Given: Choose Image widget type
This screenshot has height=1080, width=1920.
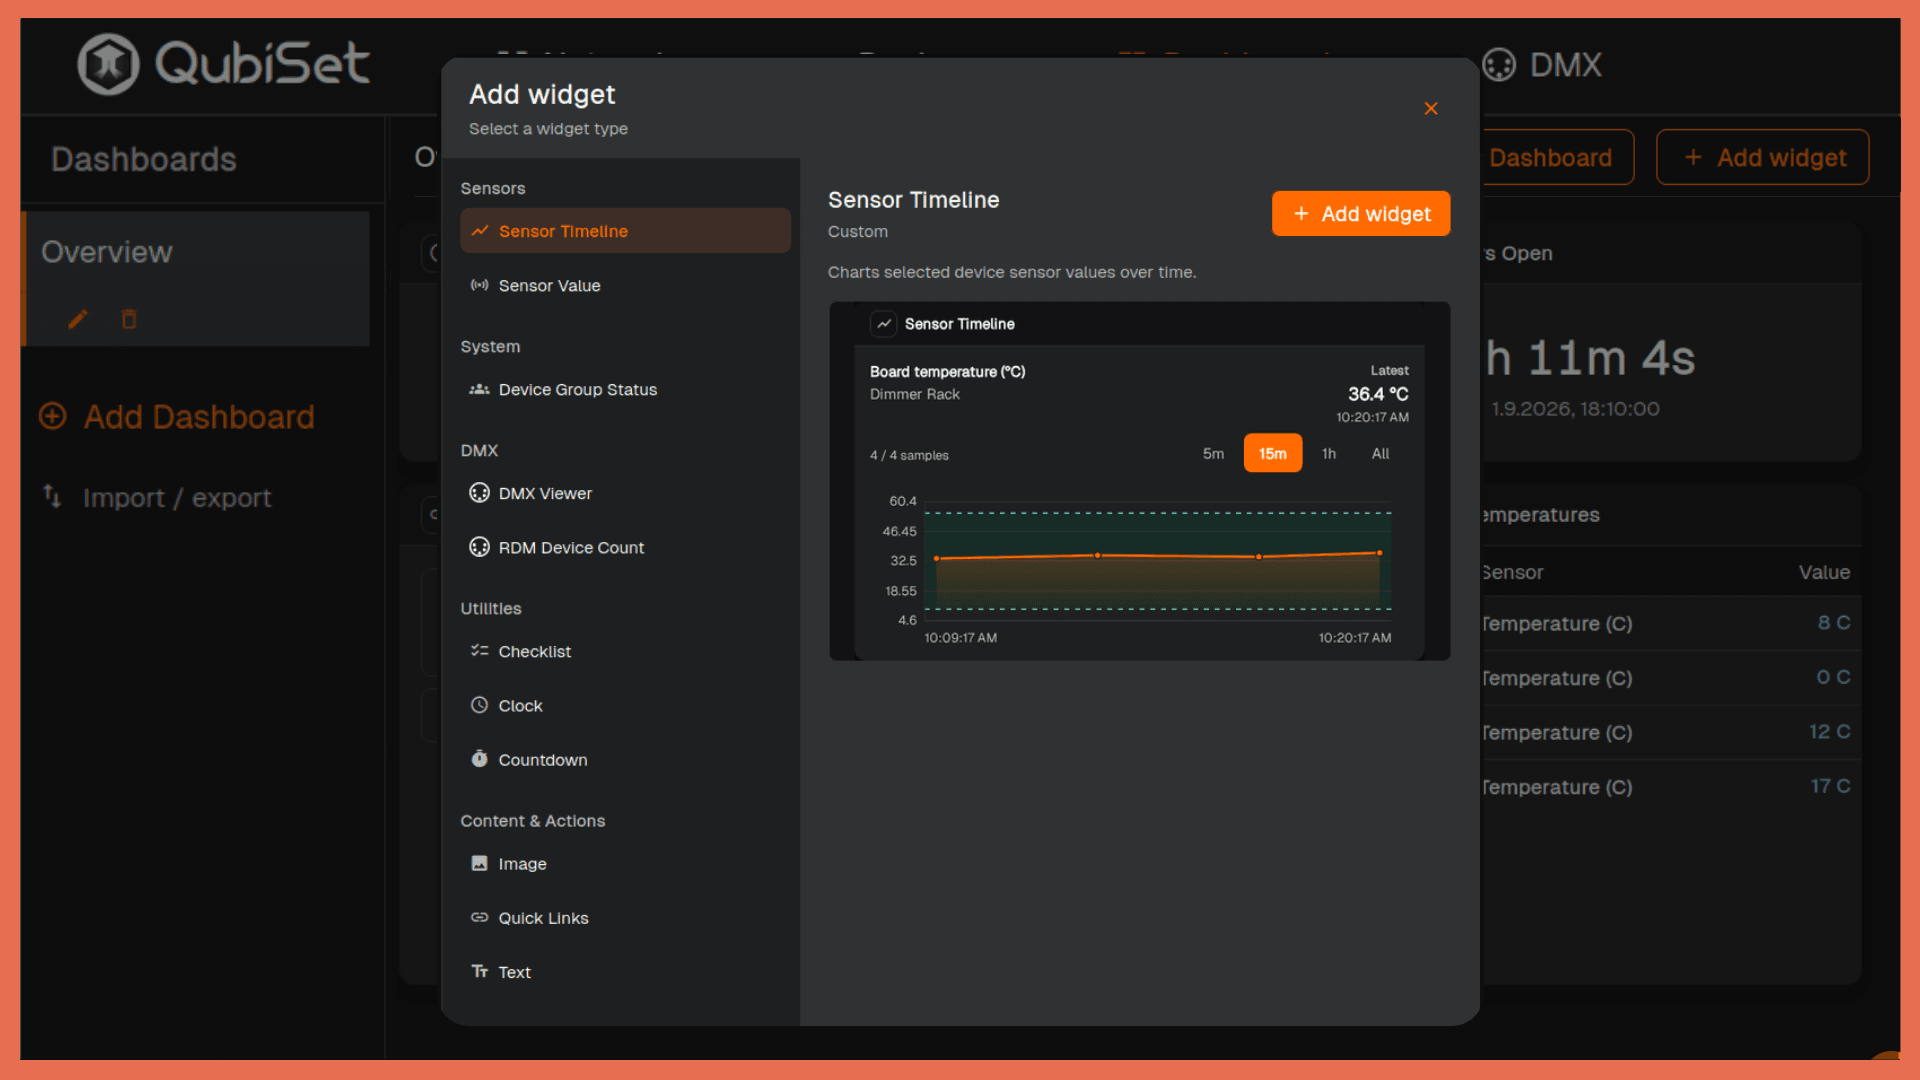Looking at the screenshot, I should pos(625,863).
